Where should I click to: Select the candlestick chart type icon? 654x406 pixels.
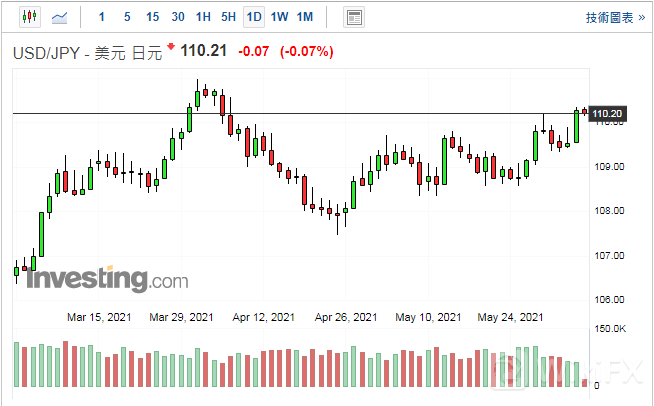coord(27,17)
